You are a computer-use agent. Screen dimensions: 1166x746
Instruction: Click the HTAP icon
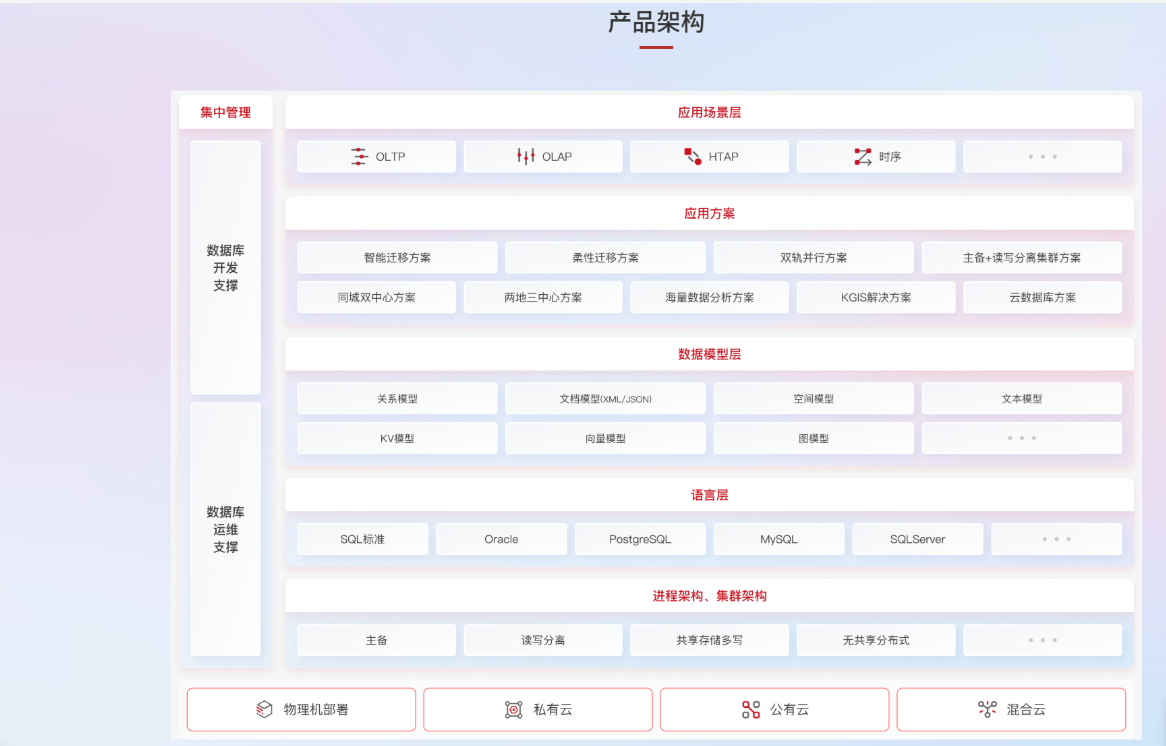click(x=692, y=156)
